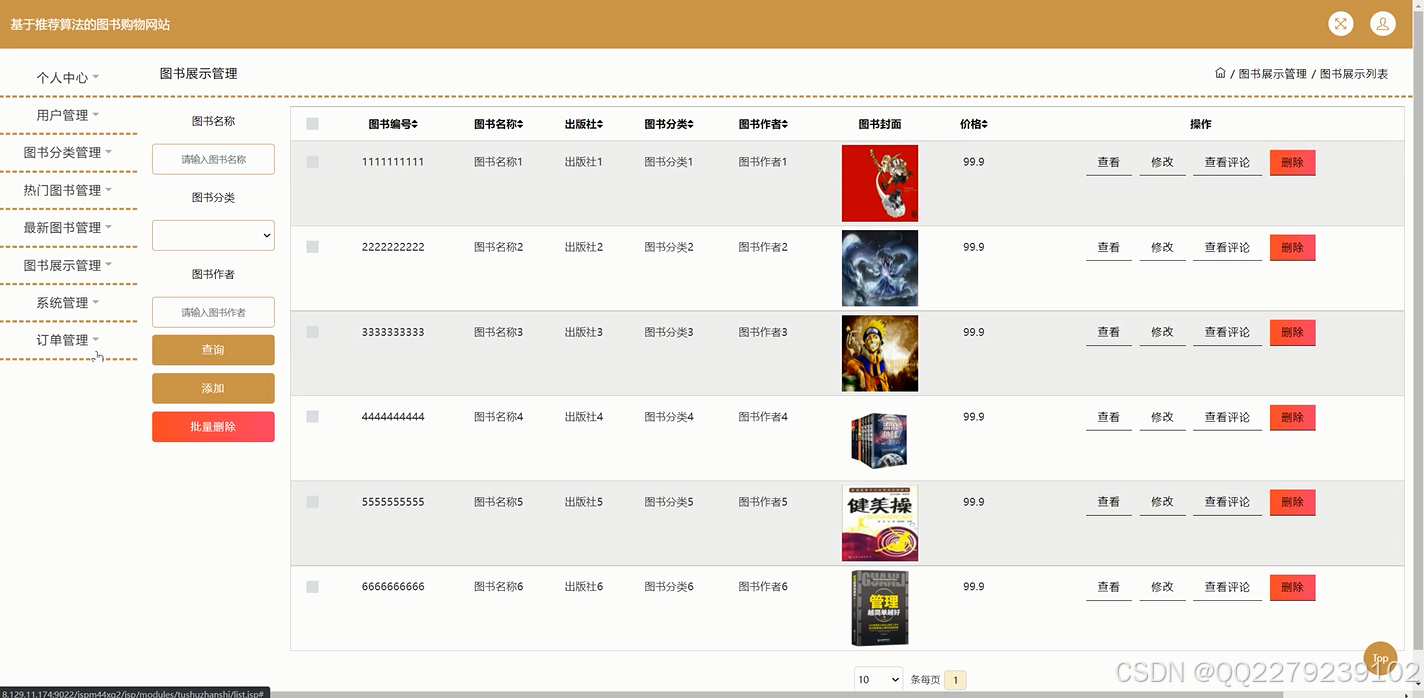1424x698 pixels.
Task: Click the 查询 search button
Action: 213,350
